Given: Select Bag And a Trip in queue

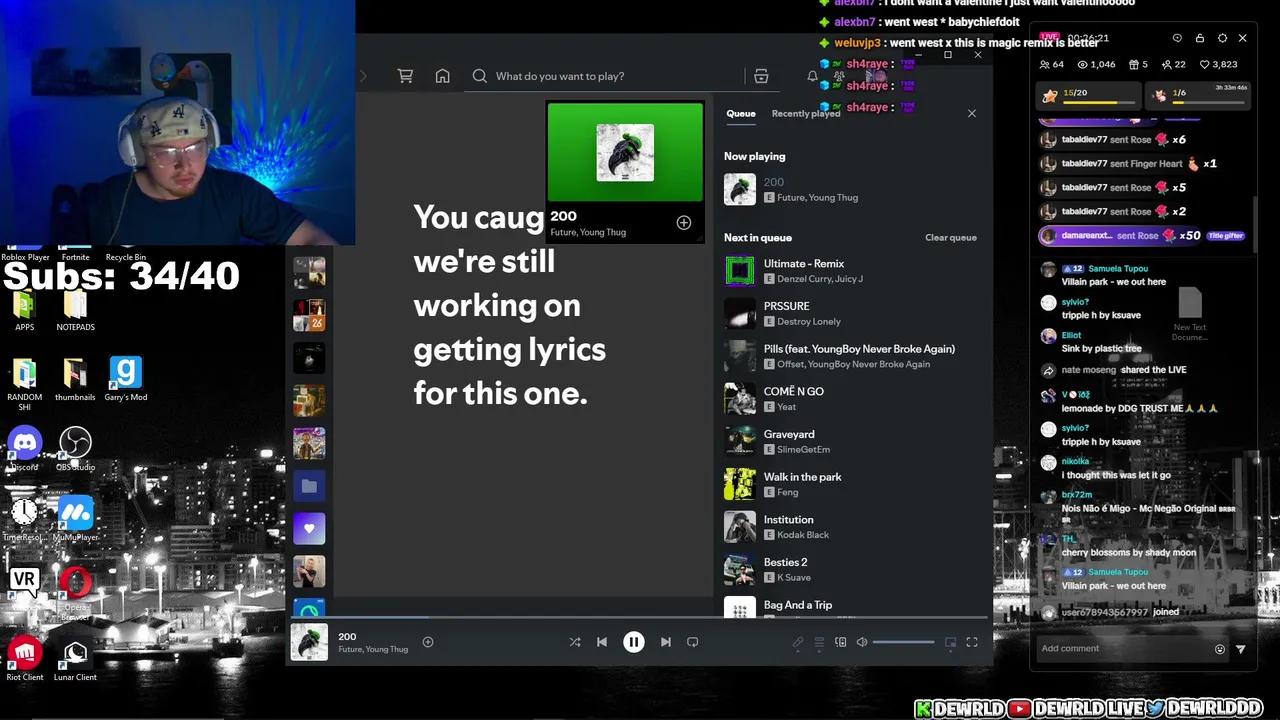Looking at the screenshot, I should coord(851,607).
